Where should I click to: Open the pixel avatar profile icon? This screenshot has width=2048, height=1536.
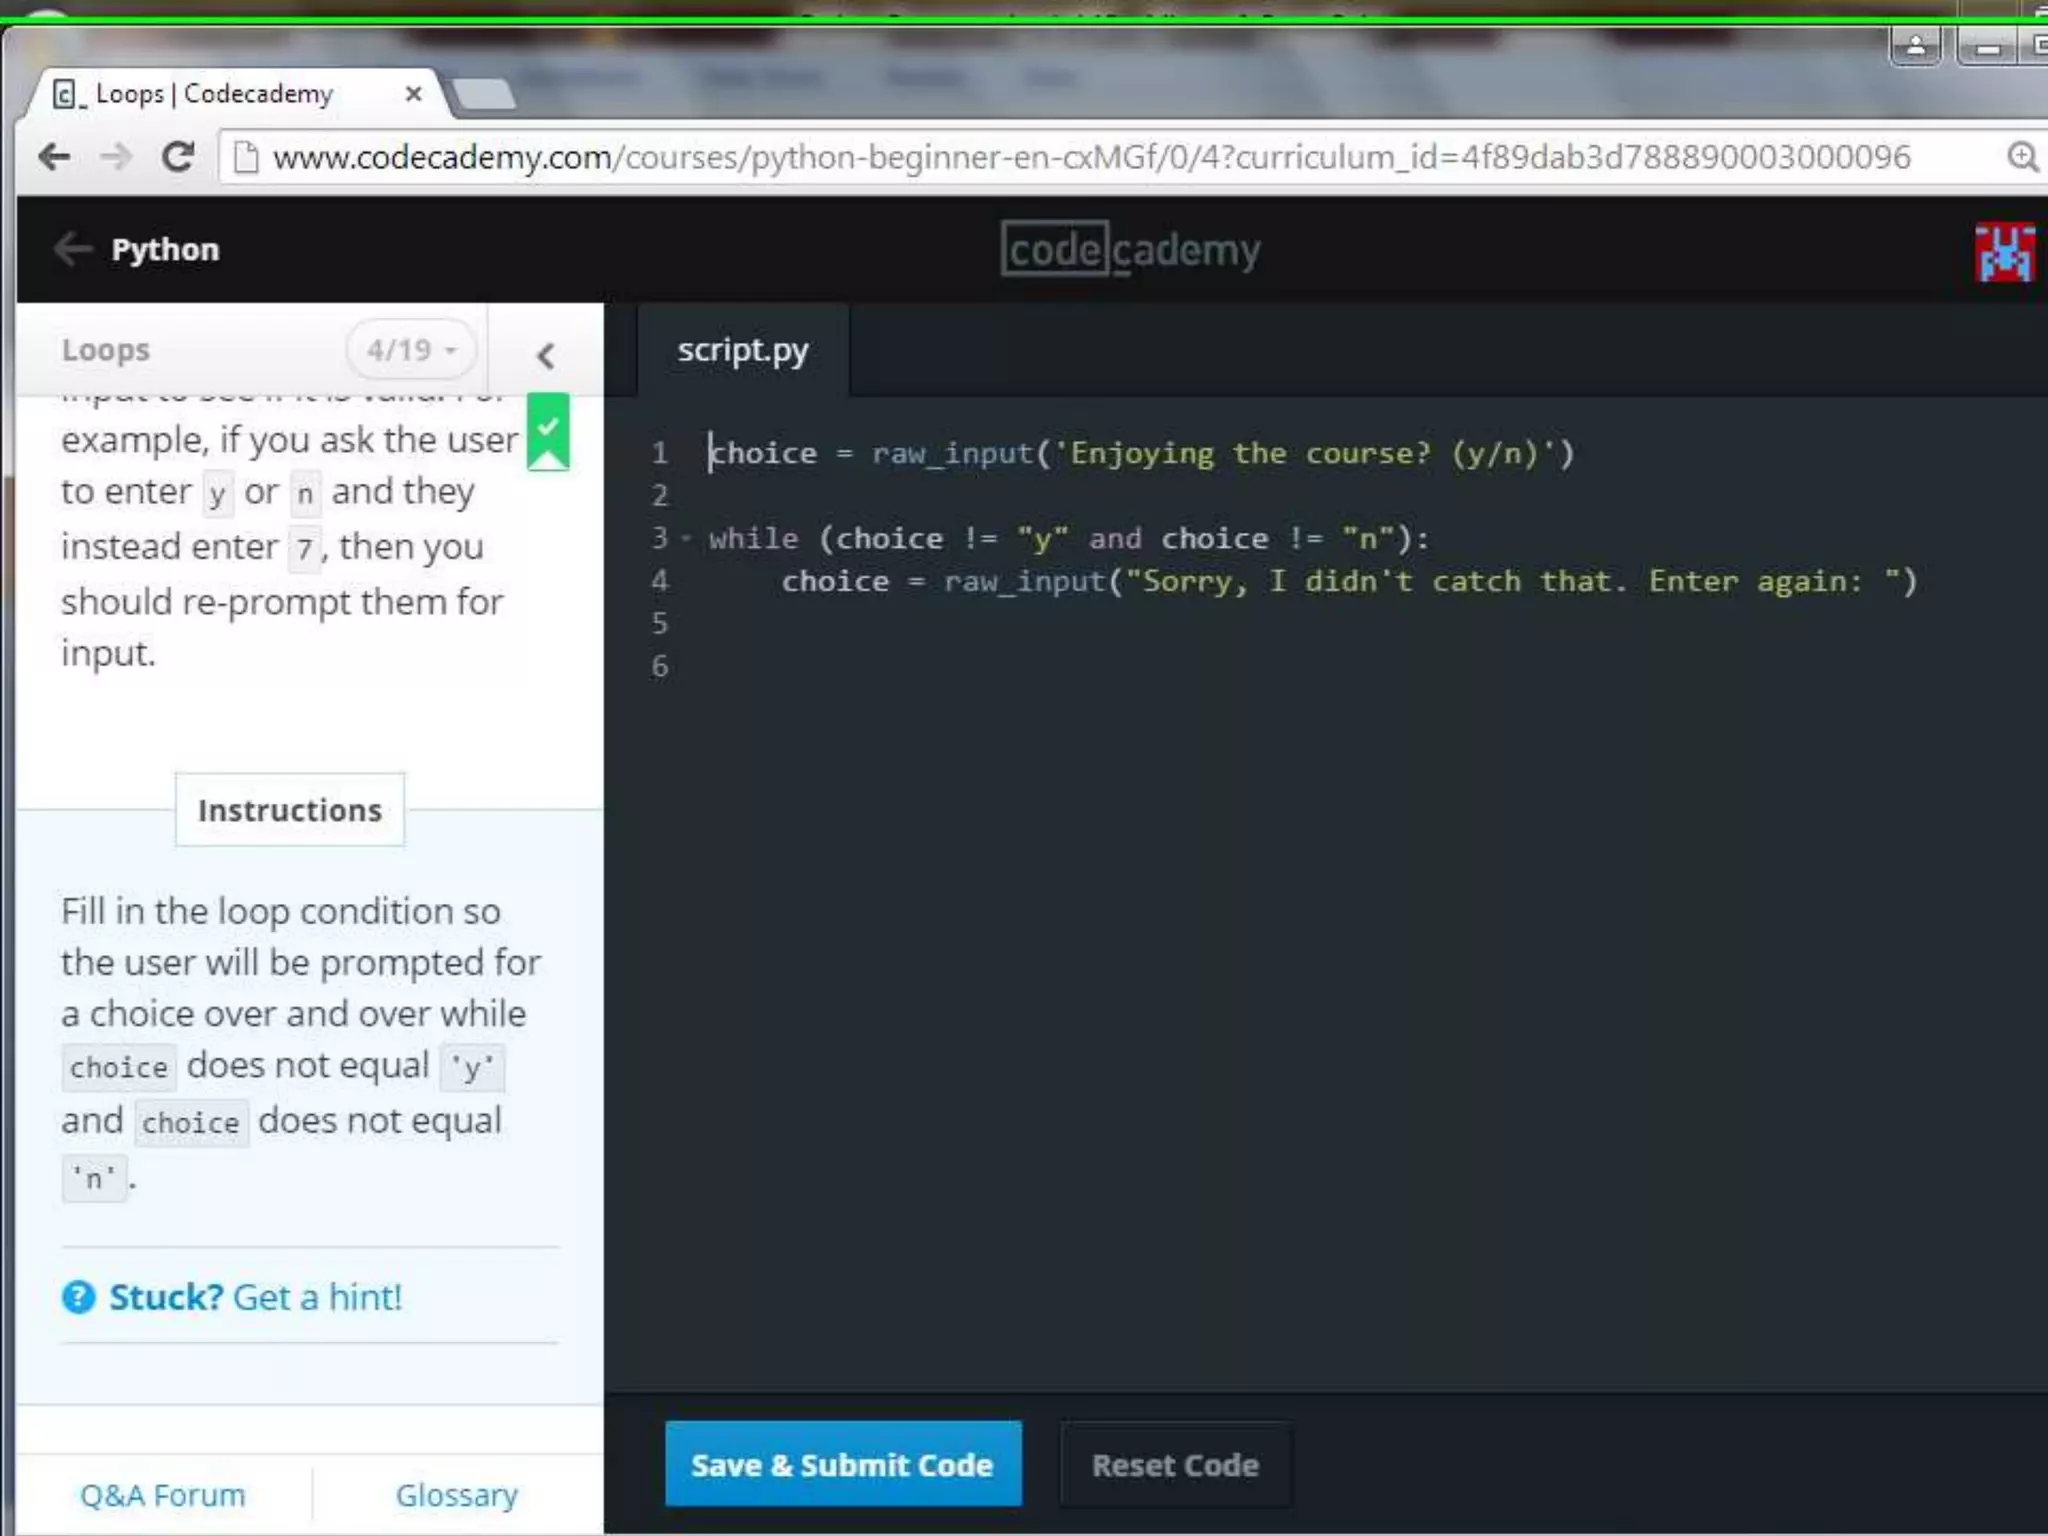click(2004, 252)
